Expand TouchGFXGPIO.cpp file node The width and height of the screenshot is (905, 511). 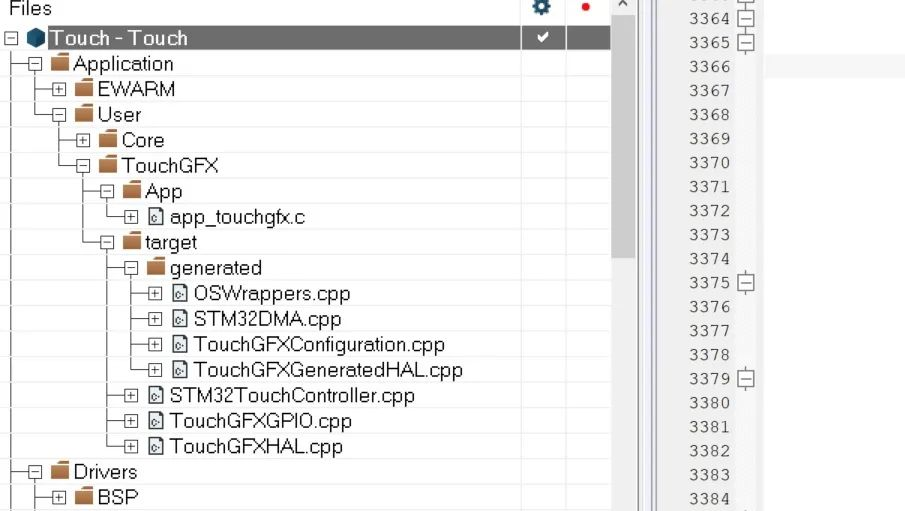tap(131, 421)
